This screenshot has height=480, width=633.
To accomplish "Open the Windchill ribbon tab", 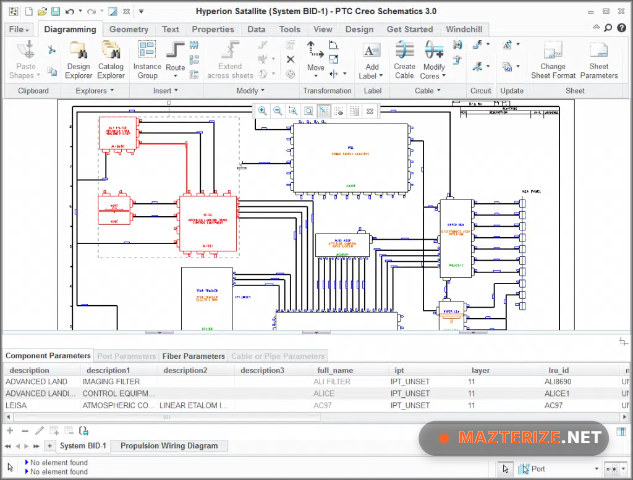I will [463, 29].
